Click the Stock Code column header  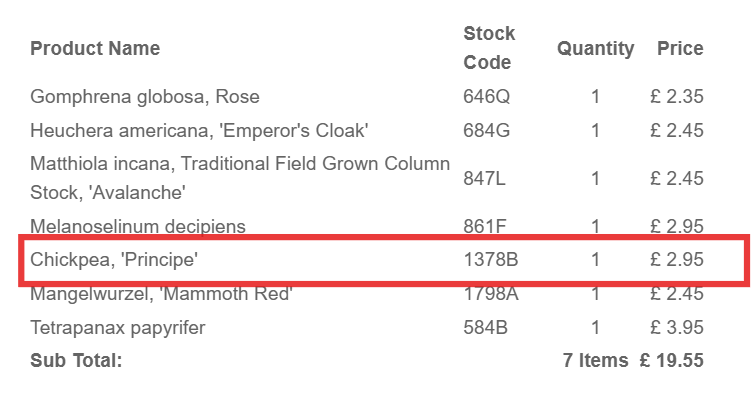489,48
